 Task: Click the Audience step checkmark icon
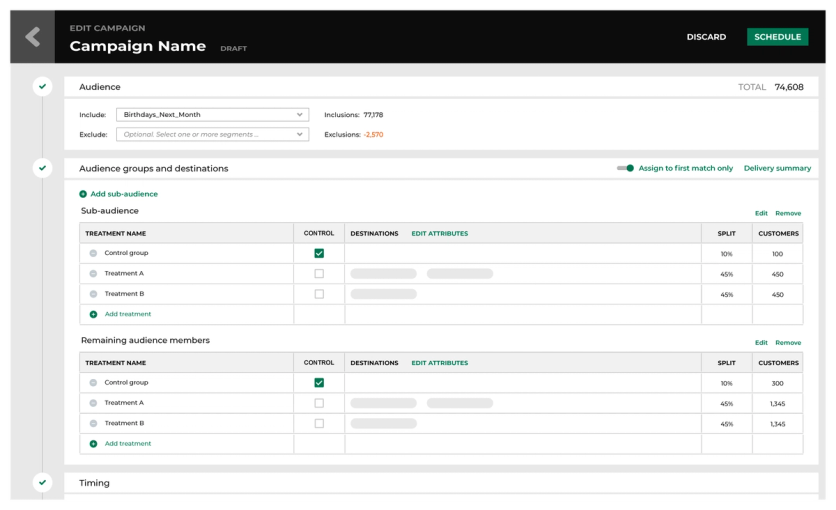pyautogui.click(x=42, y=86)
